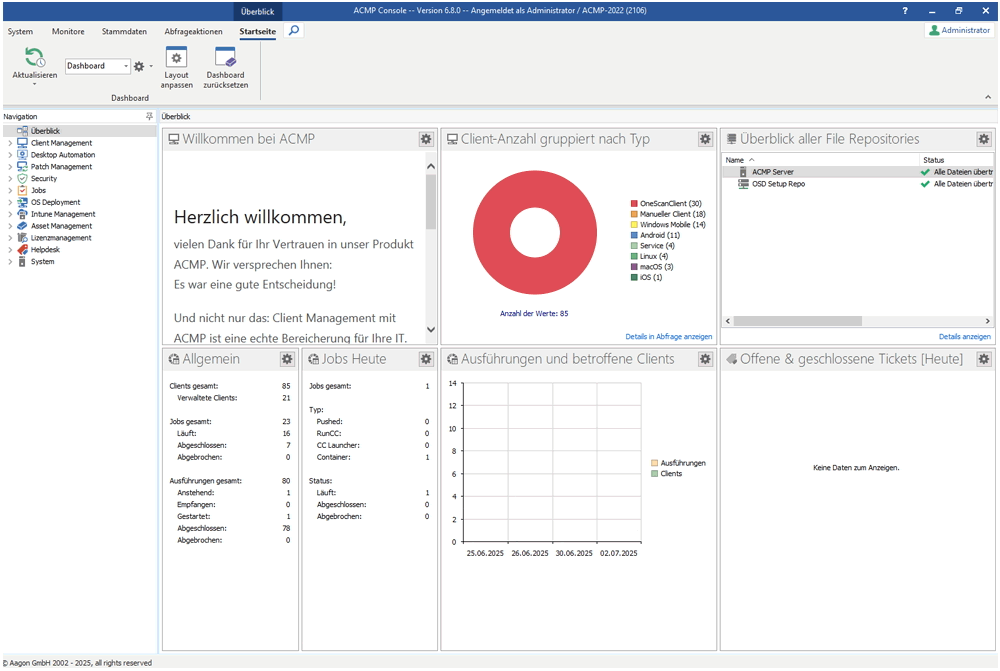The height and width of the screenshot is (671, 1000).
Task: Open the Monitore ribbon tab
Action: click(x=68, y=31)
